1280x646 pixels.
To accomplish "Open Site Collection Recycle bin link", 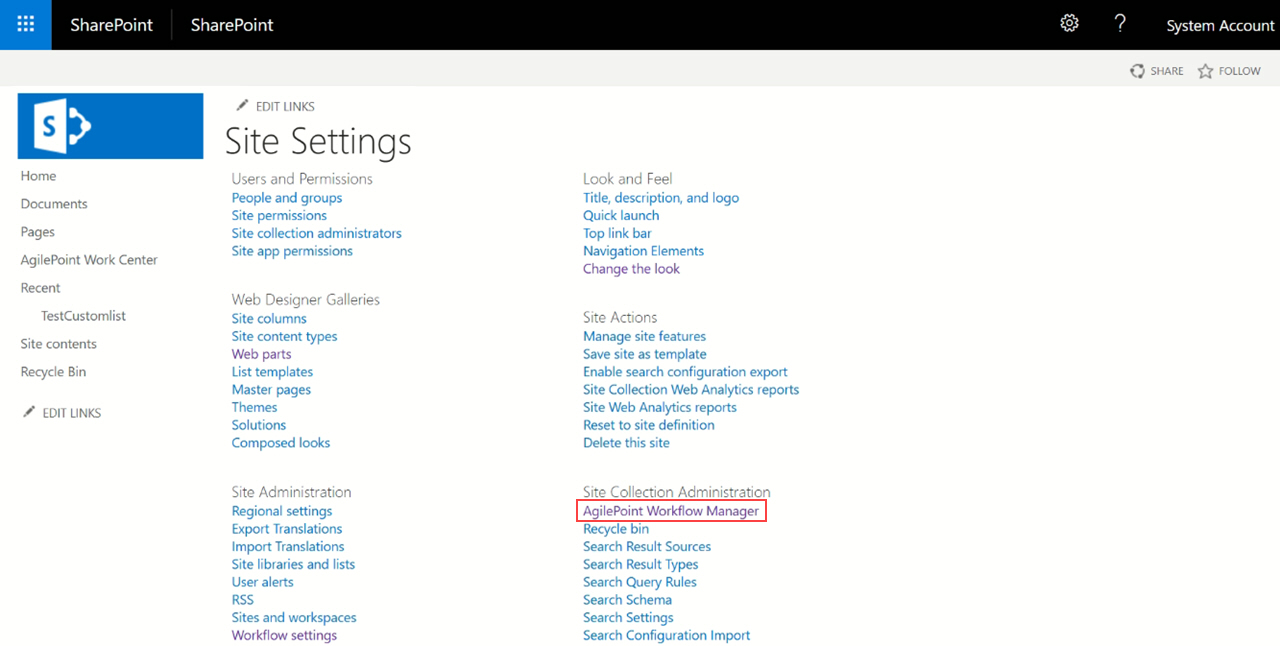I will point(616,529).
